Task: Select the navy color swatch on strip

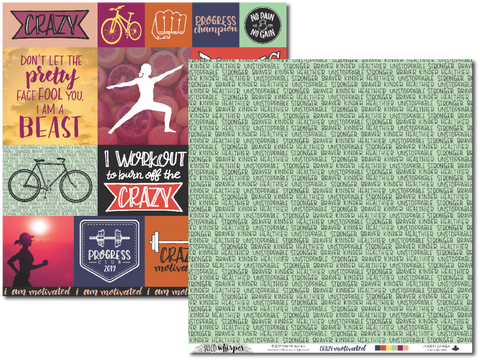Action: pyautogui.click(x=378, y=348)
